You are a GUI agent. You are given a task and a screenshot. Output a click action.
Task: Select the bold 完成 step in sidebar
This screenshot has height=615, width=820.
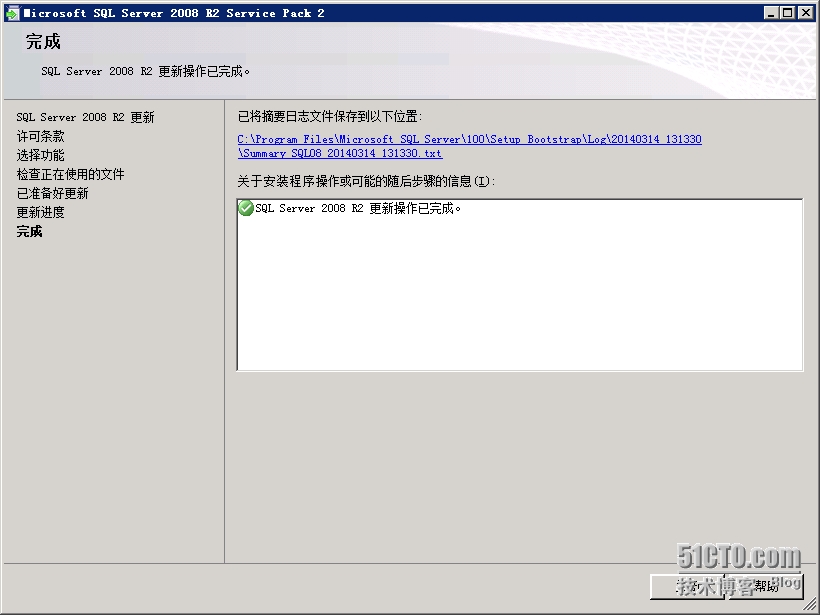click(x=29, y=231)
